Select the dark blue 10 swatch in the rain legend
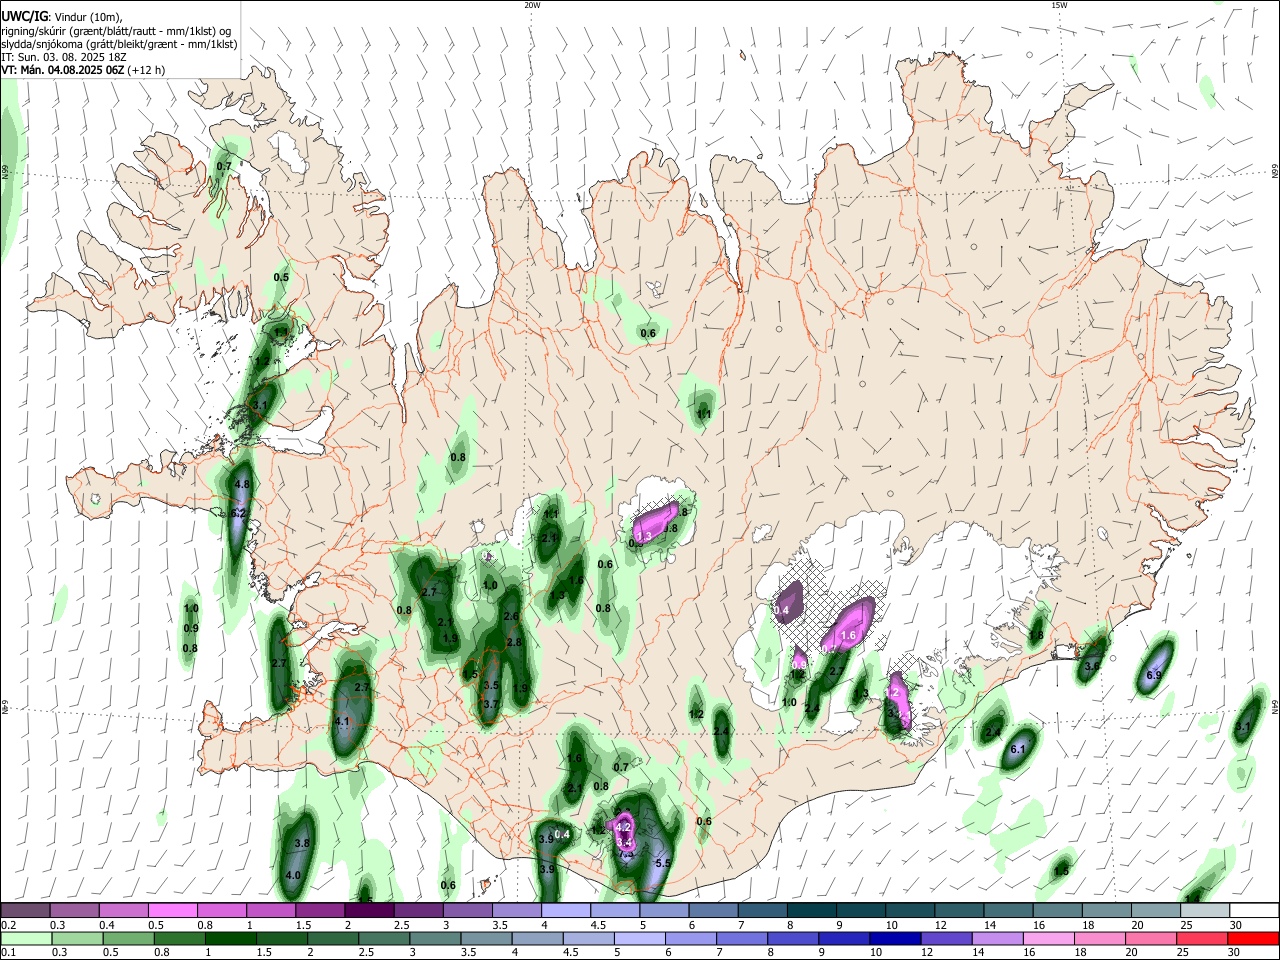 coord(895,938)
